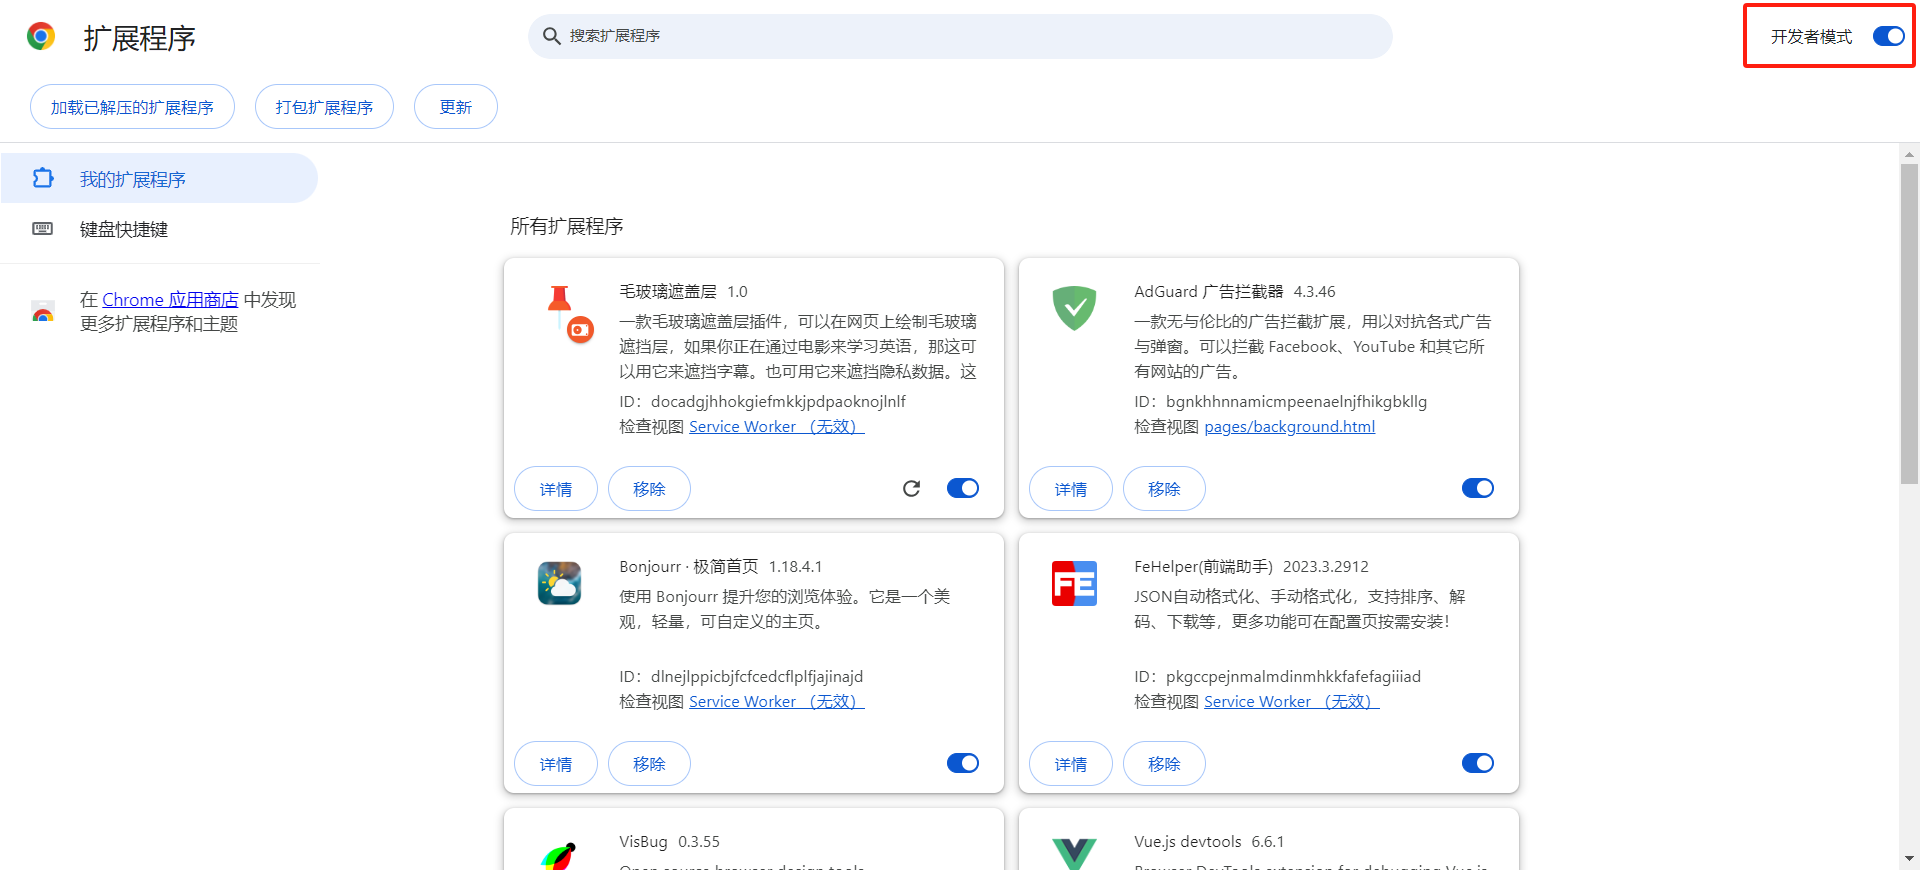Disable the FeHelper extension toggle
This screenshot has height=870, width=1920.
point(1478,763)
